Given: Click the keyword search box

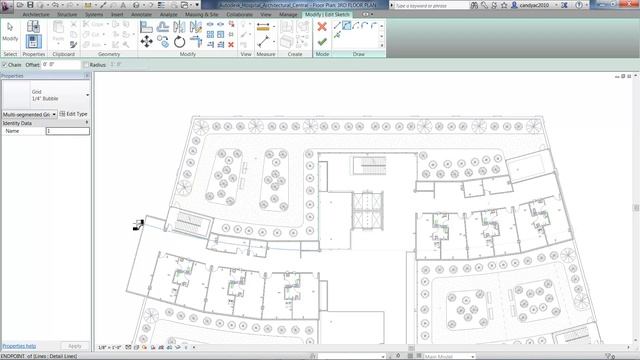Looking at the screenshot, I should (x=431, y=6).
